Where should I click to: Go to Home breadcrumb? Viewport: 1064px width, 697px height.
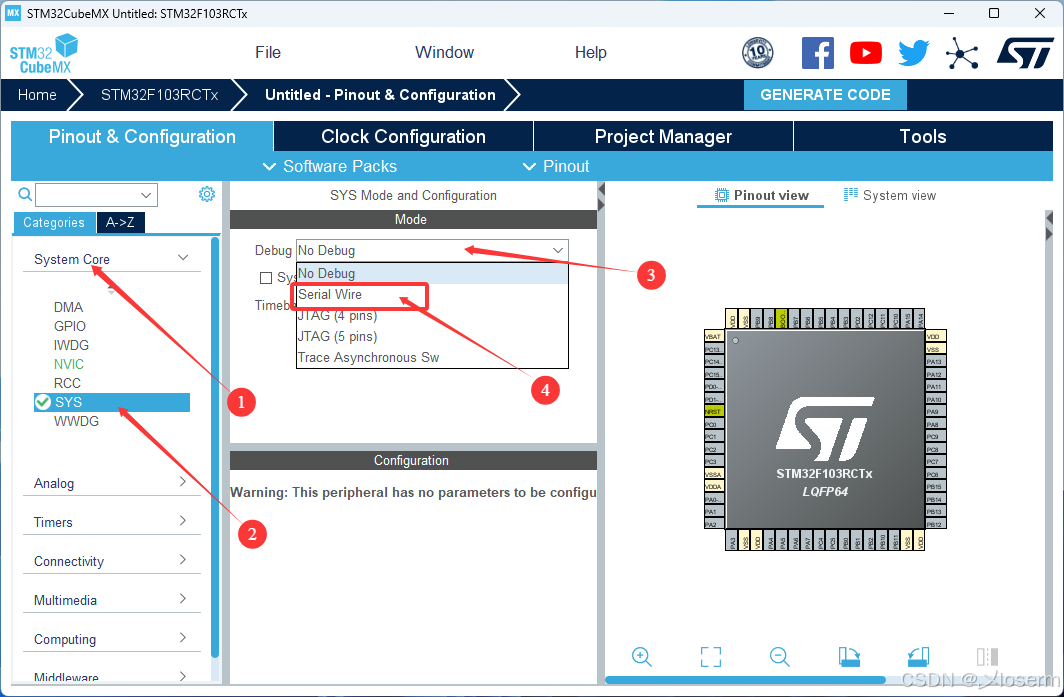coord(37,95)
